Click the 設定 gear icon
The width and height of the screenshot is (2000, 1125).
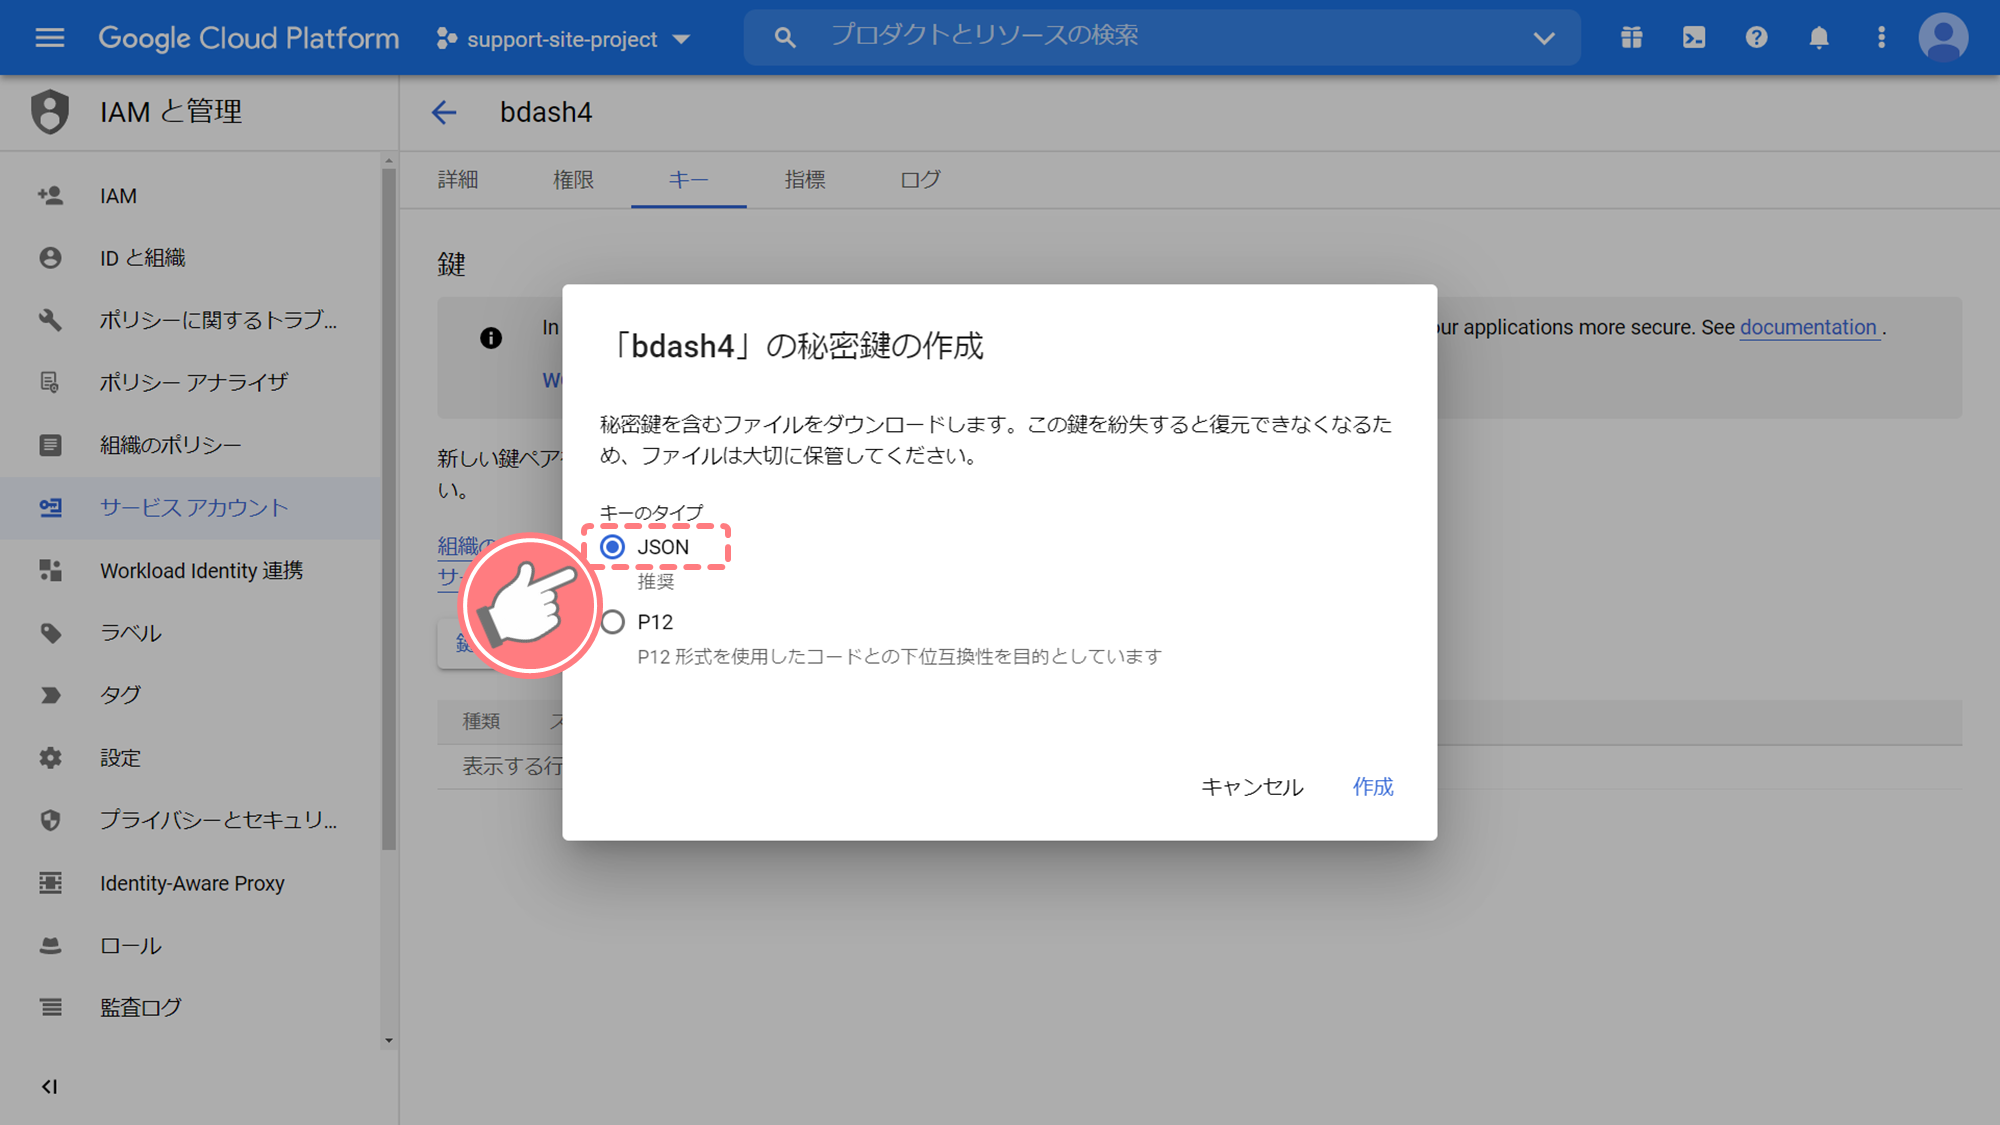point(50,758)
